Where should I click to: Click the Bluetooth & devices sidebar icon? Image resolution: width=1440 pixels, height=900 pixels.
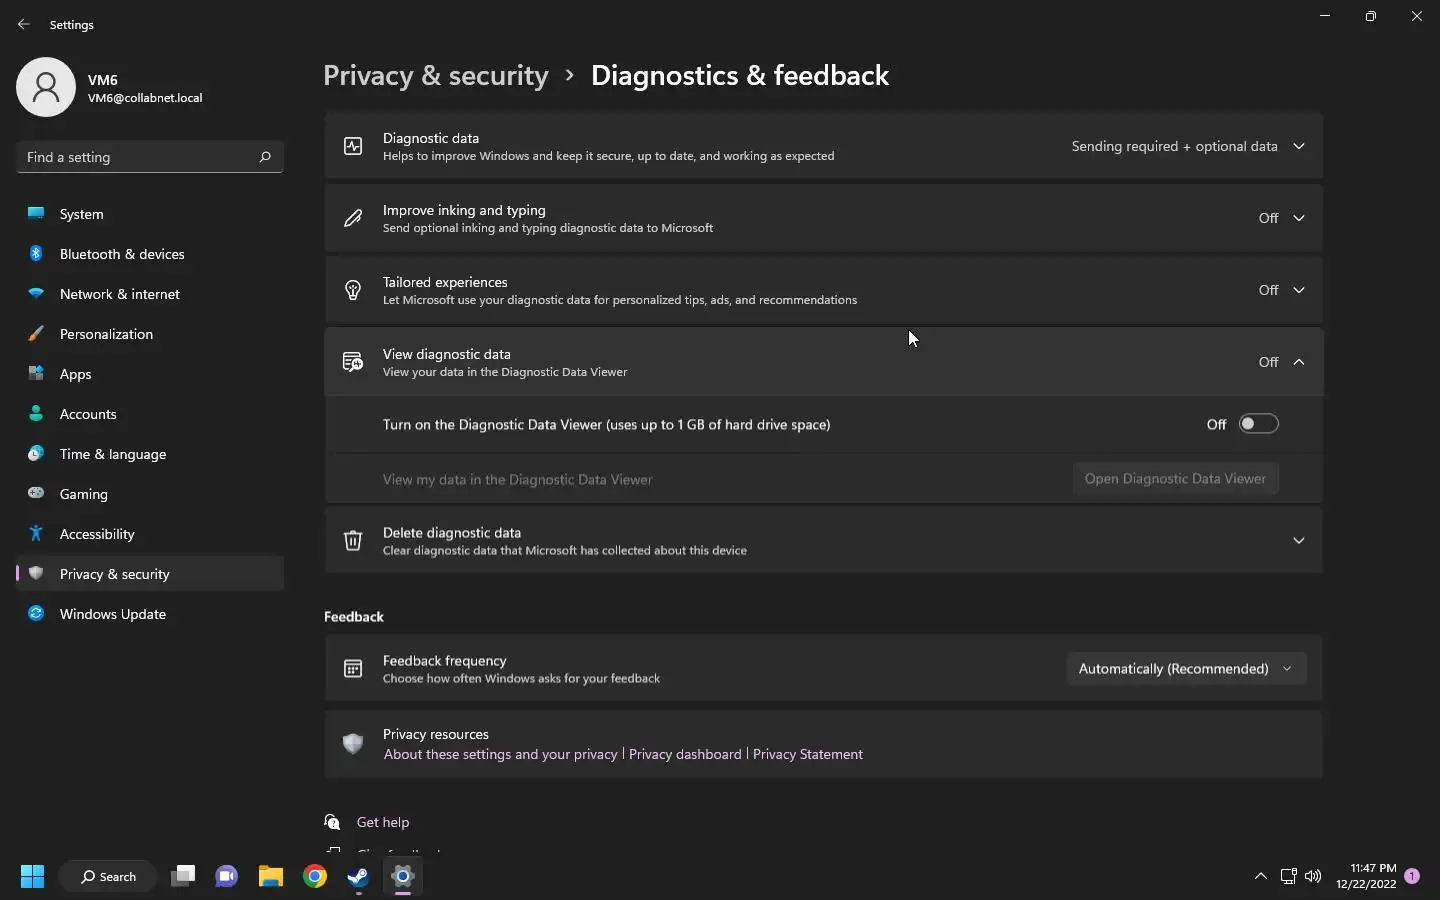(36, 254)
